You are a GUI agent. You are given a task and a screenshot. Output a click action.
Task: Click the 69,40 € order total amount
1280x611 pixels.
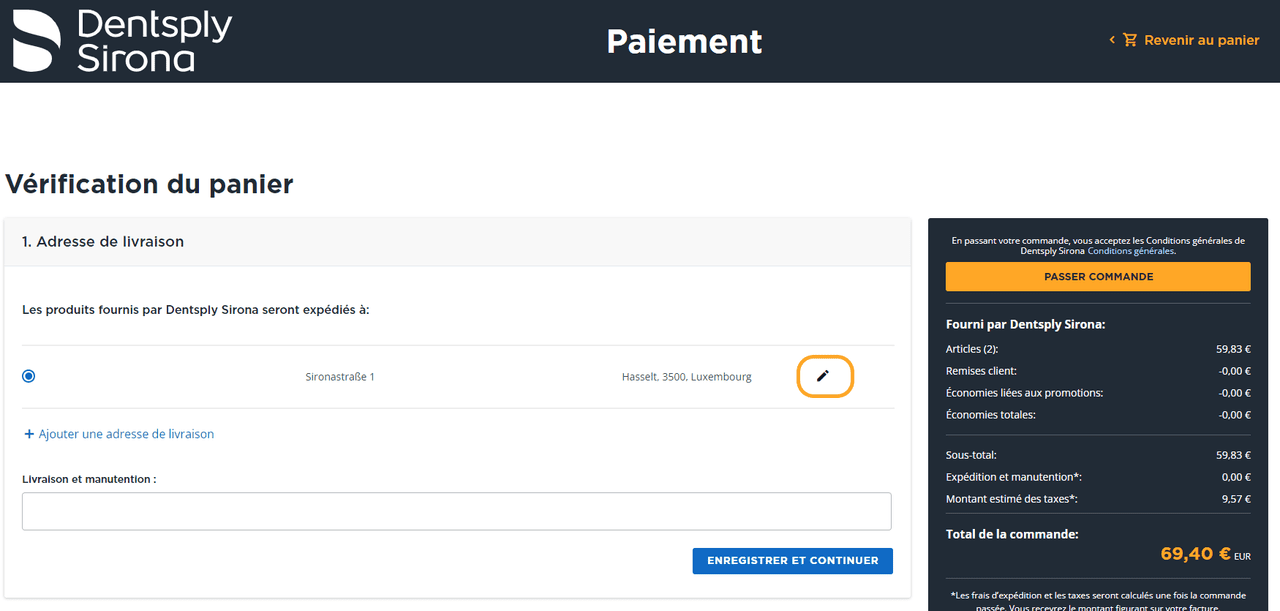tap(1194, 553)
